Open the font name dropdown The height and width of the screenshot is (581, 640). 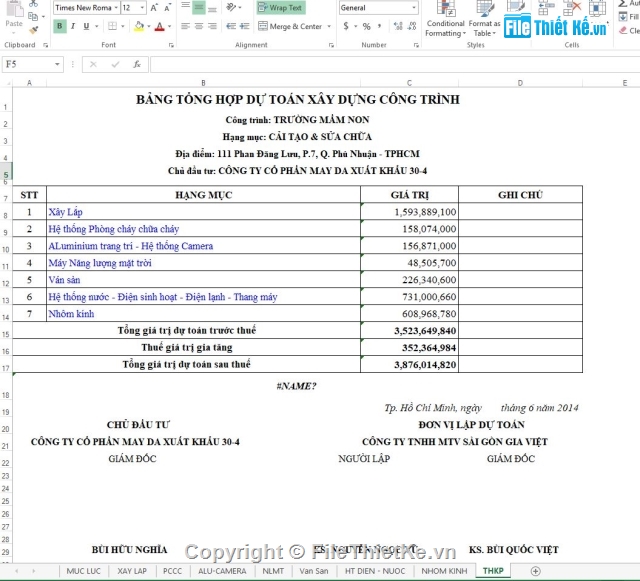(x=116, y=7)
